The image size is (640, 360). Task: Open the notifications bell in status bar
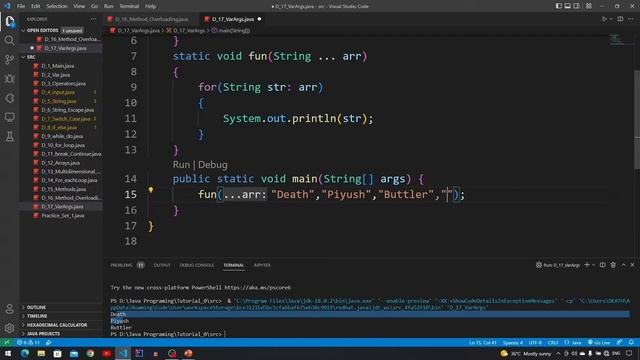(x=631, y=342)
